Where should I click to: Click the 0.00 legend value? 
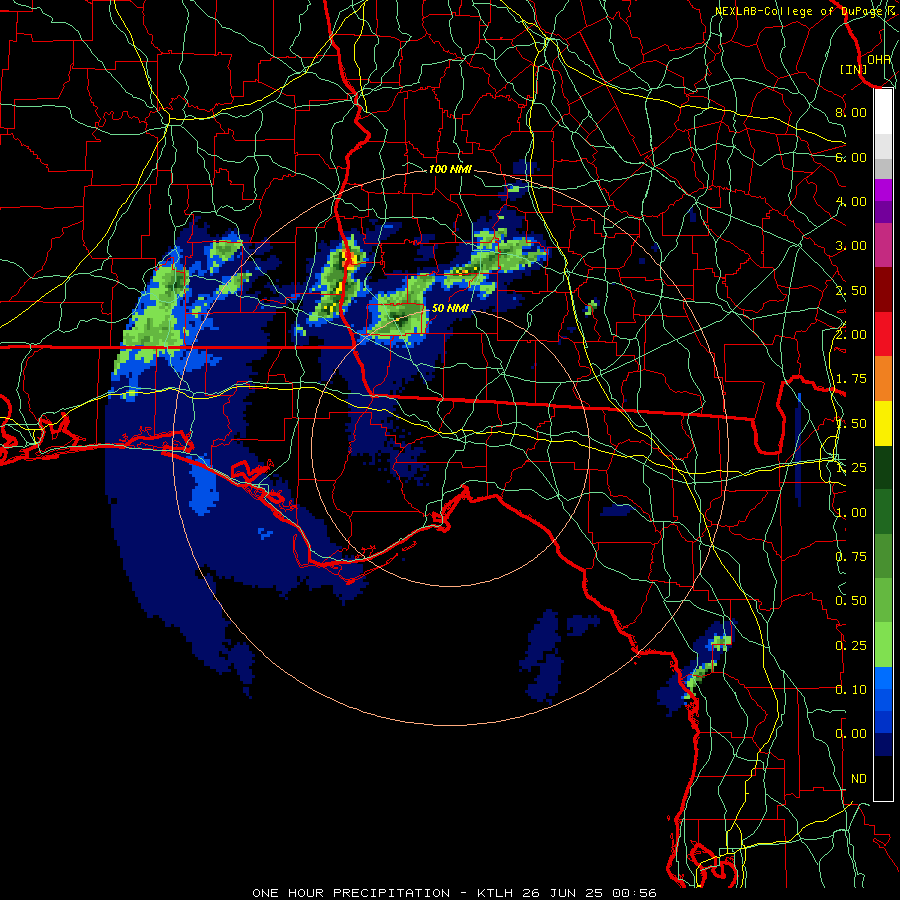pos(851,734)
